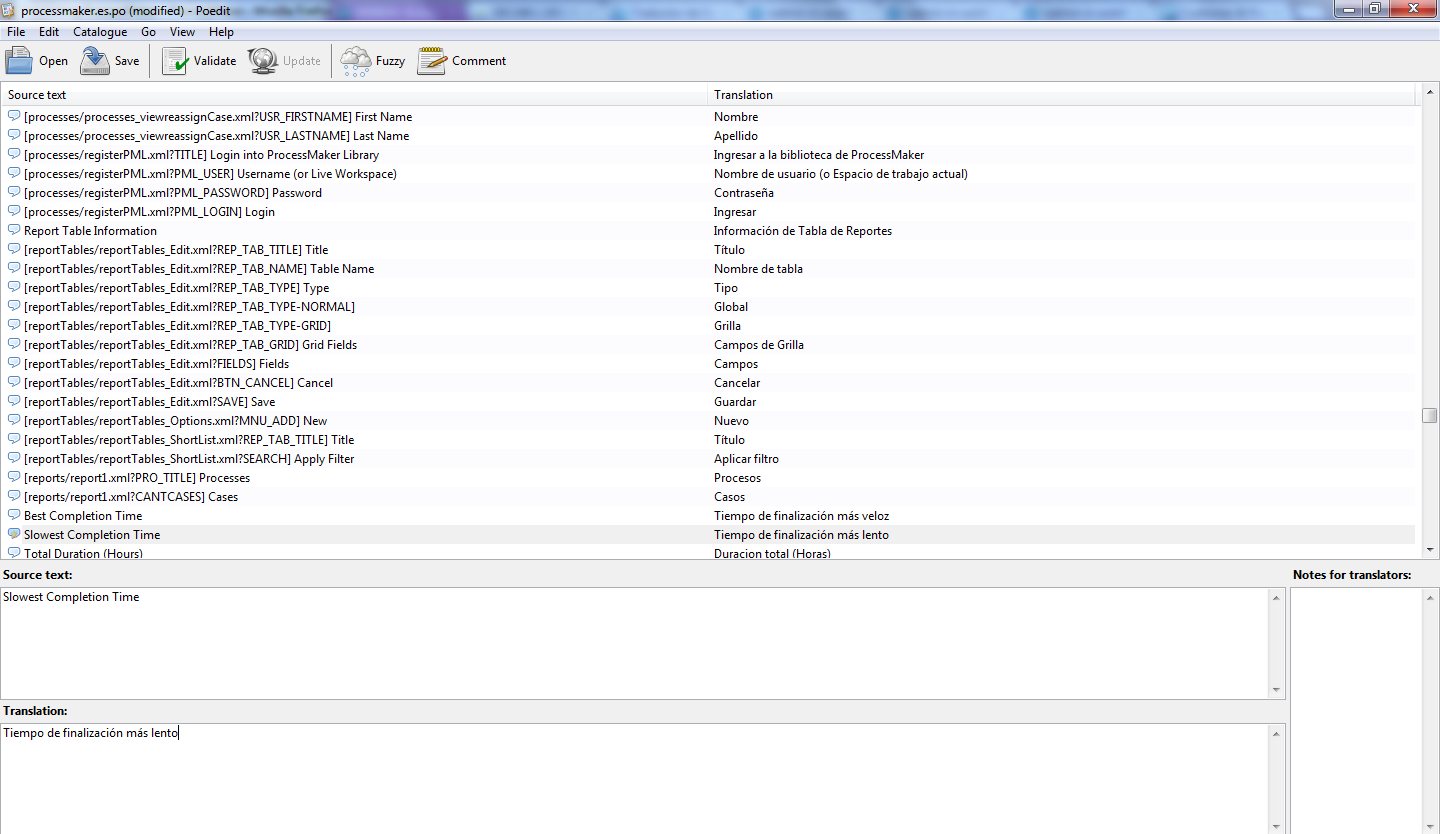
Task: Select the 'Total Duration (Hours)' row
Action: pos(83,553)
